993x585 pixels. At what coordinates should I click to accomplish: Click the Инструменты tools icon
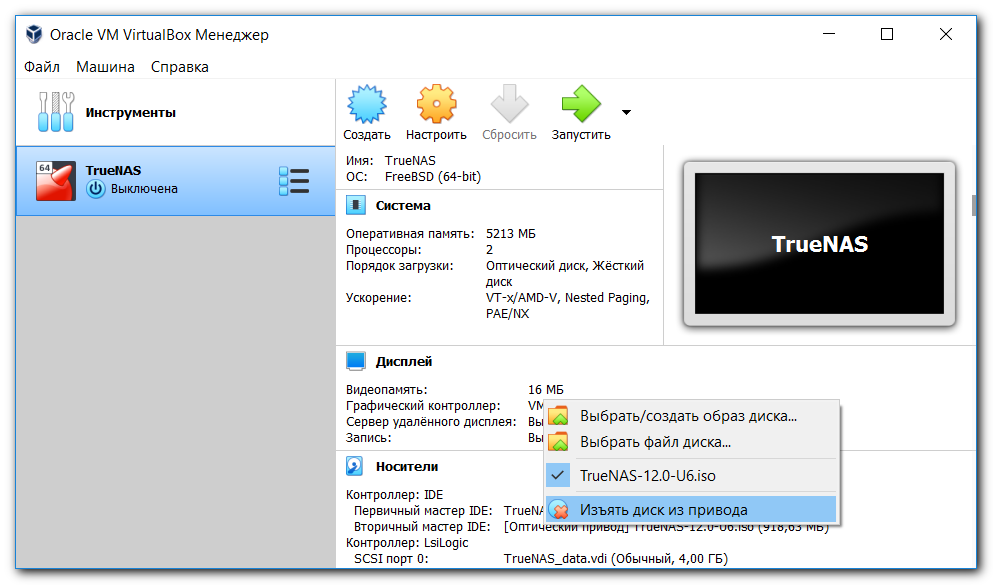tap(56, 112)
